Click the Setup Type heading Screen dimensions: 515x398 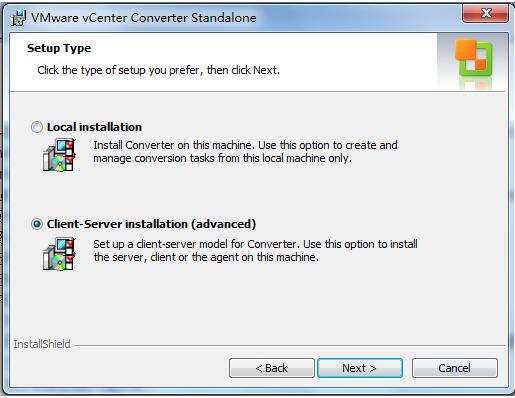(x=59, y=48)
